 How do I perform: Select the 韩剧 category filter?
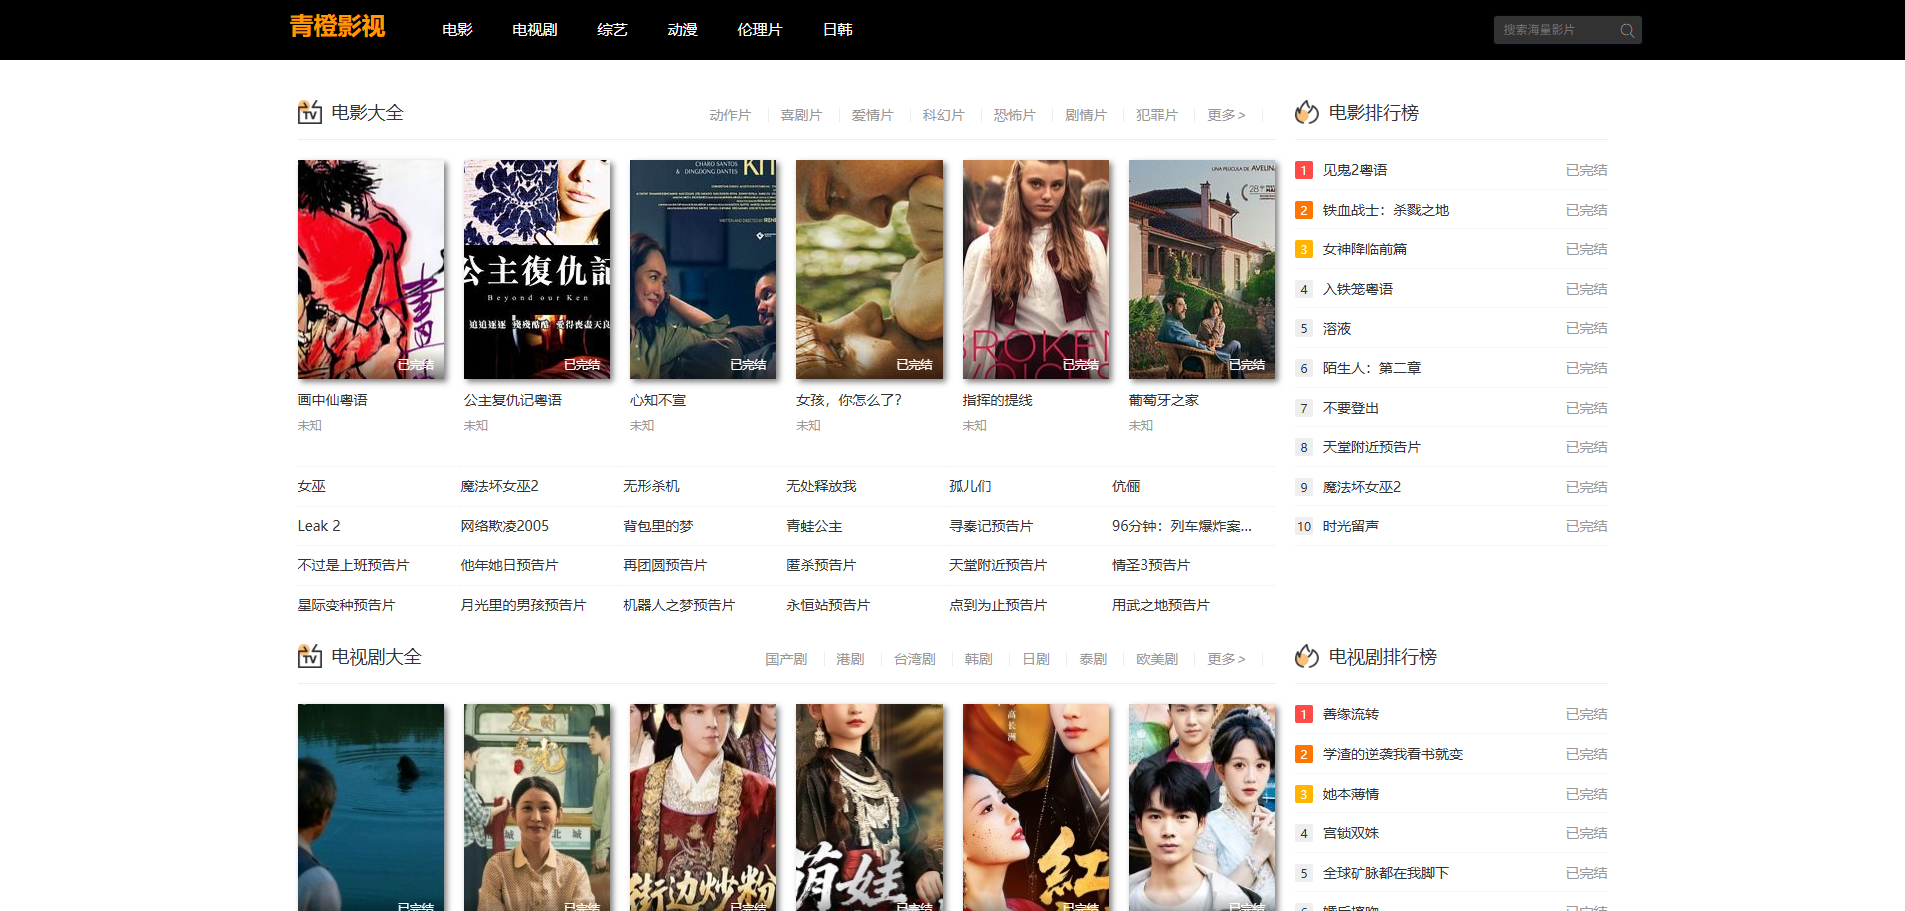[x=978, y=659]
